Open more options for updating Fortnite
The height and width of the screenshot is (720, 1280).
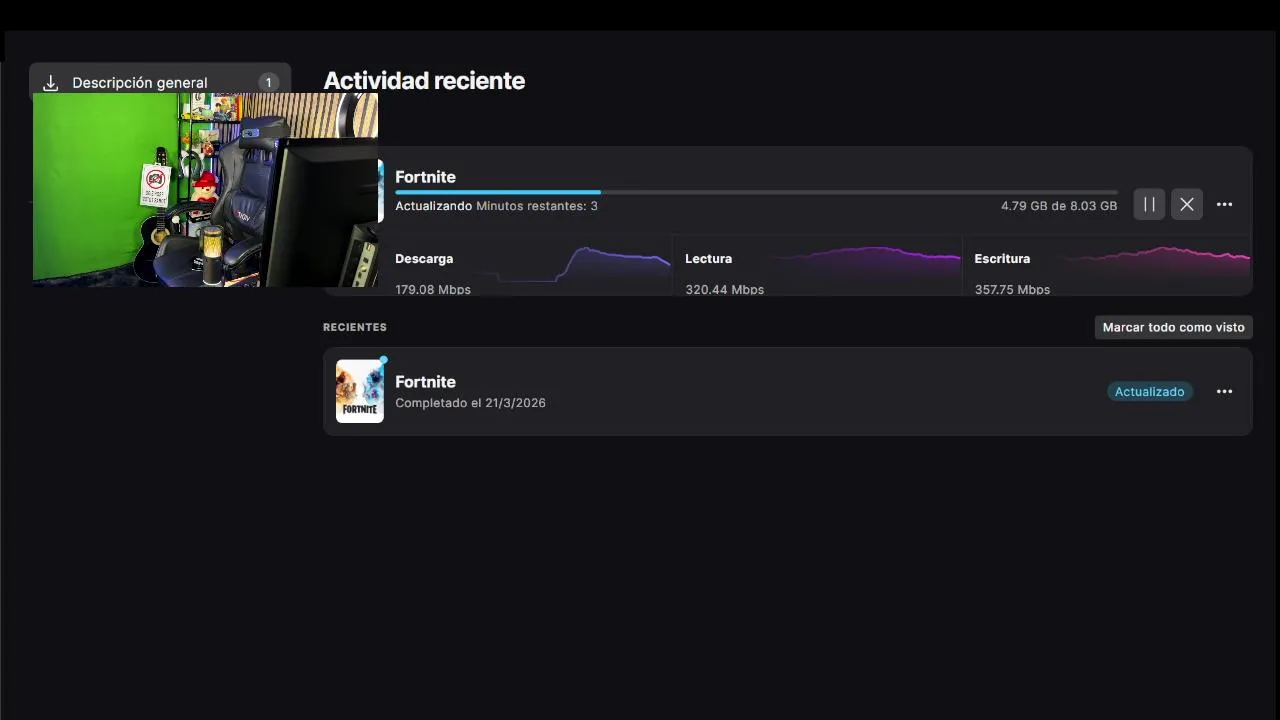point(1224,204)
